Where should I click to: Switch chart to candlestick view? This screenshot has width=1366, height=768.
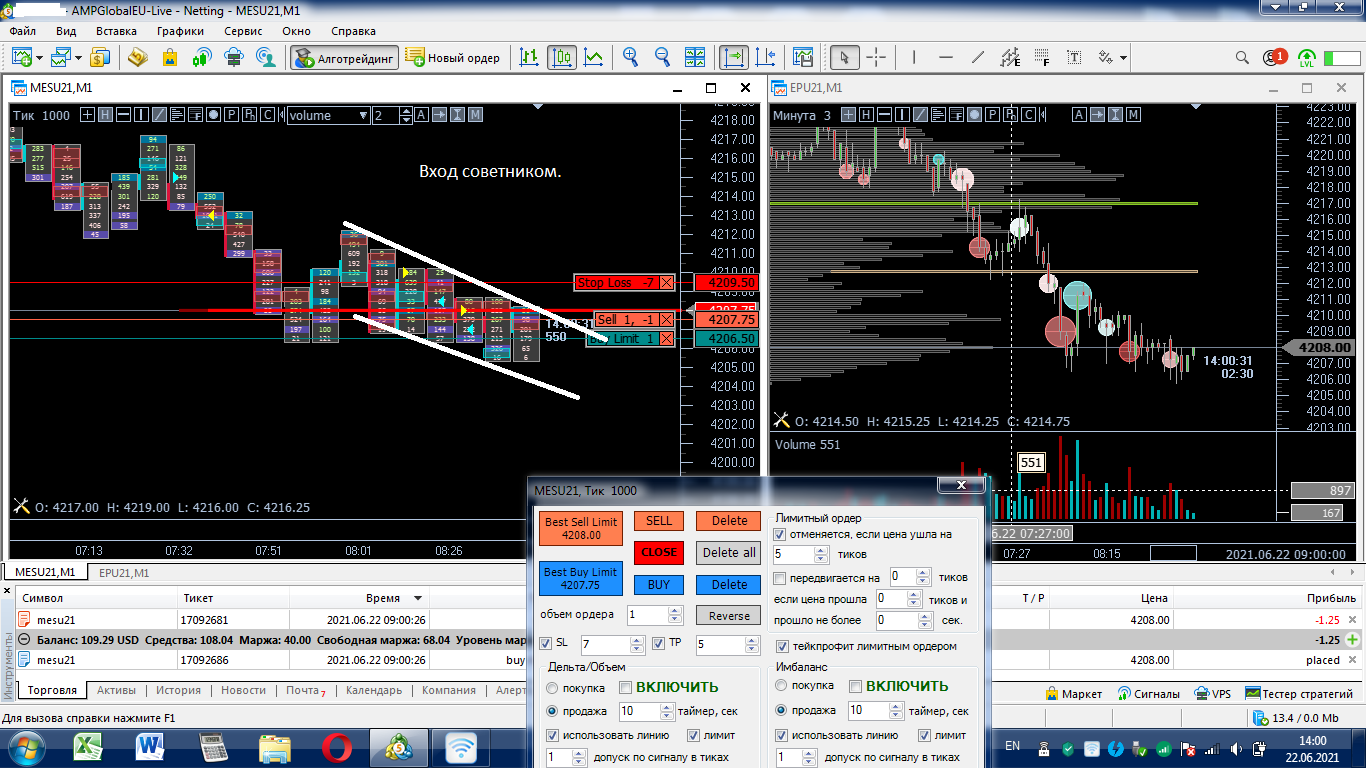[x=562, y=58]
